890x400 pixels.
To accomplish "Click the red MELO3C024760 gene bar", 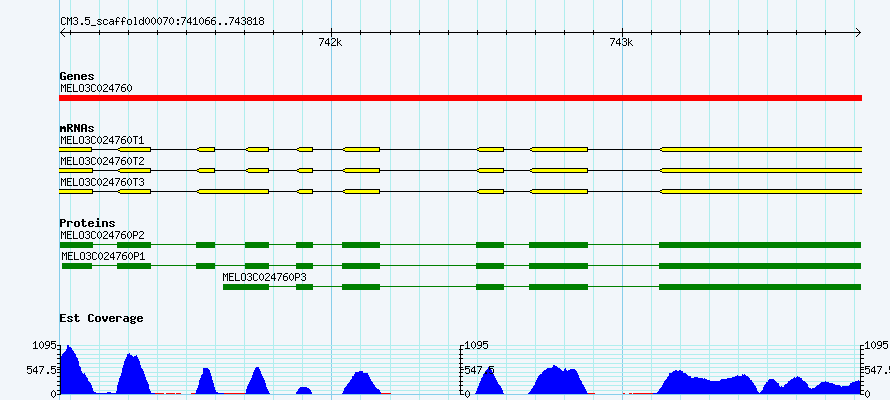I will tap(460, 98).
